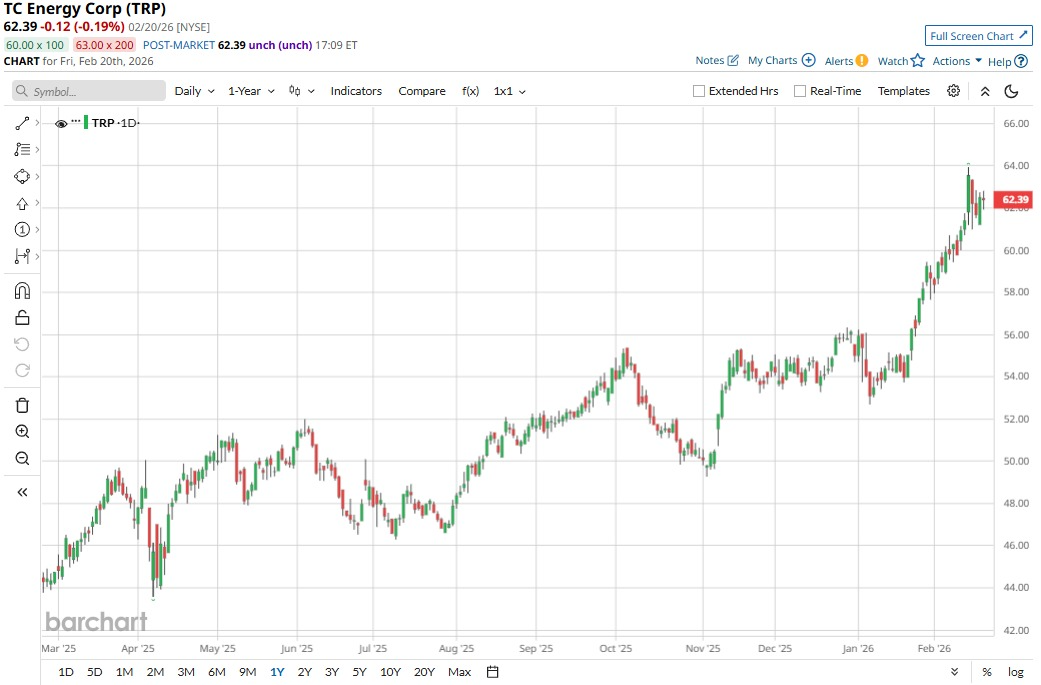The image size is (1041, 685).
Task: Expand shapes tool options arrow
Action: (37, 177)
